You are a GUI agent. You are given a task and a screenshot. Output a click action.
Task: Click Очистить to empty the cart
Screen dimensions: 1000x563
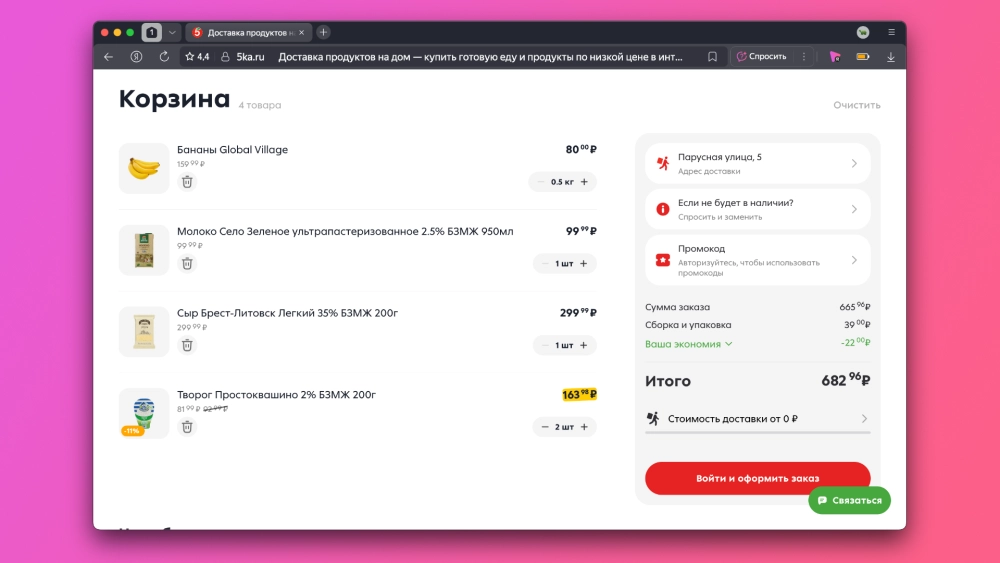(x=856, y=105)
